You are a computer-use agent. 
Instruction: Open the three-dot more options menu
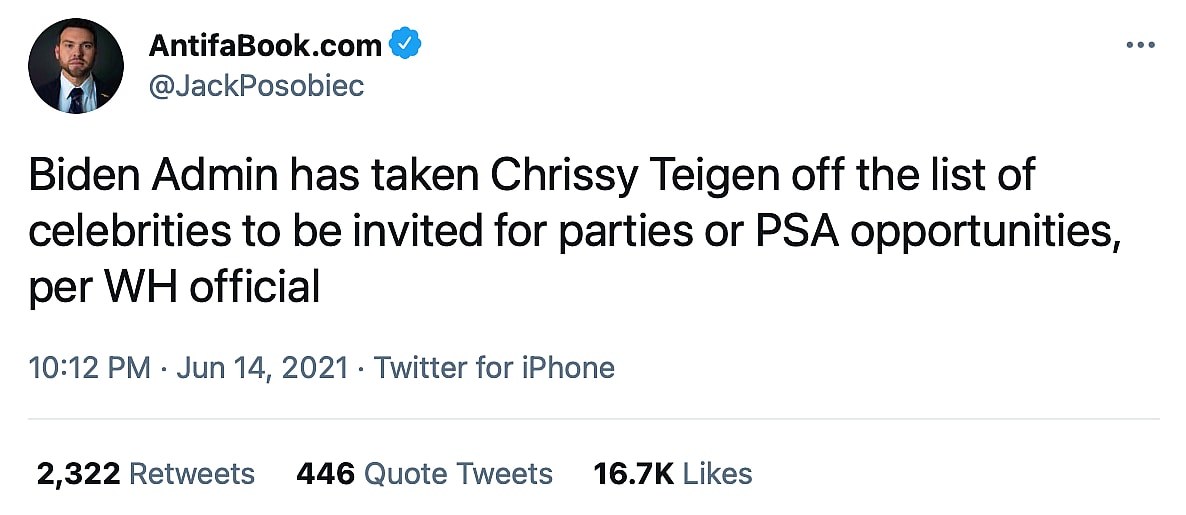1140,45
